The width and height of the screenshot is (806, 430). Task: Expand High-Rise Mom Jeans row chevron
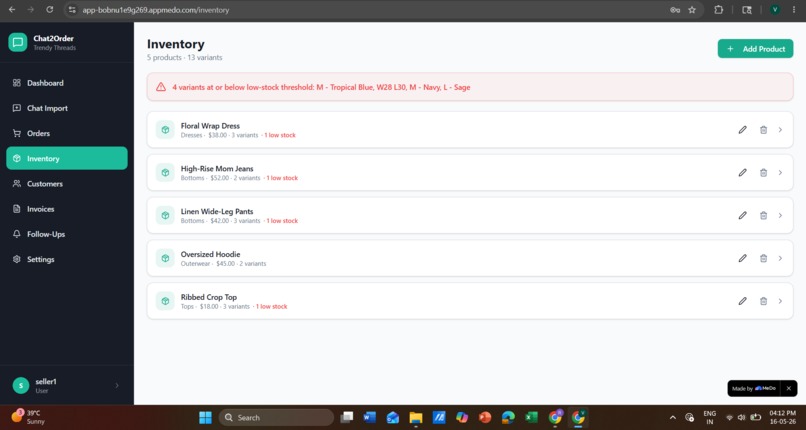[x=780, y=173]
